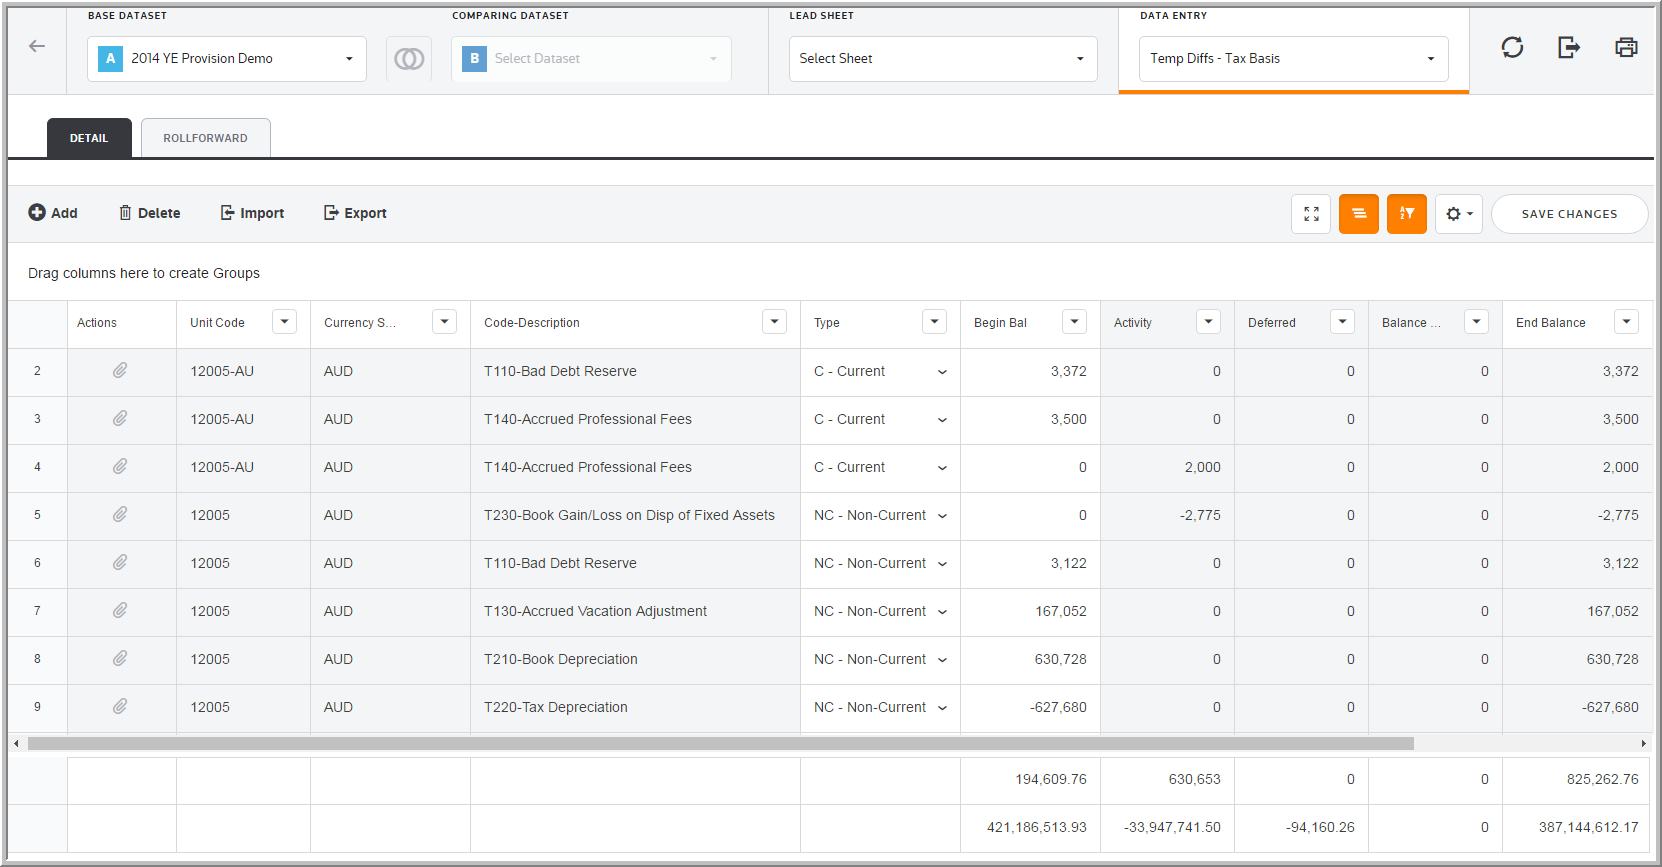Click the scrollbar left arrow
This screenshot has height=867, width=1662.
(16, 744)
